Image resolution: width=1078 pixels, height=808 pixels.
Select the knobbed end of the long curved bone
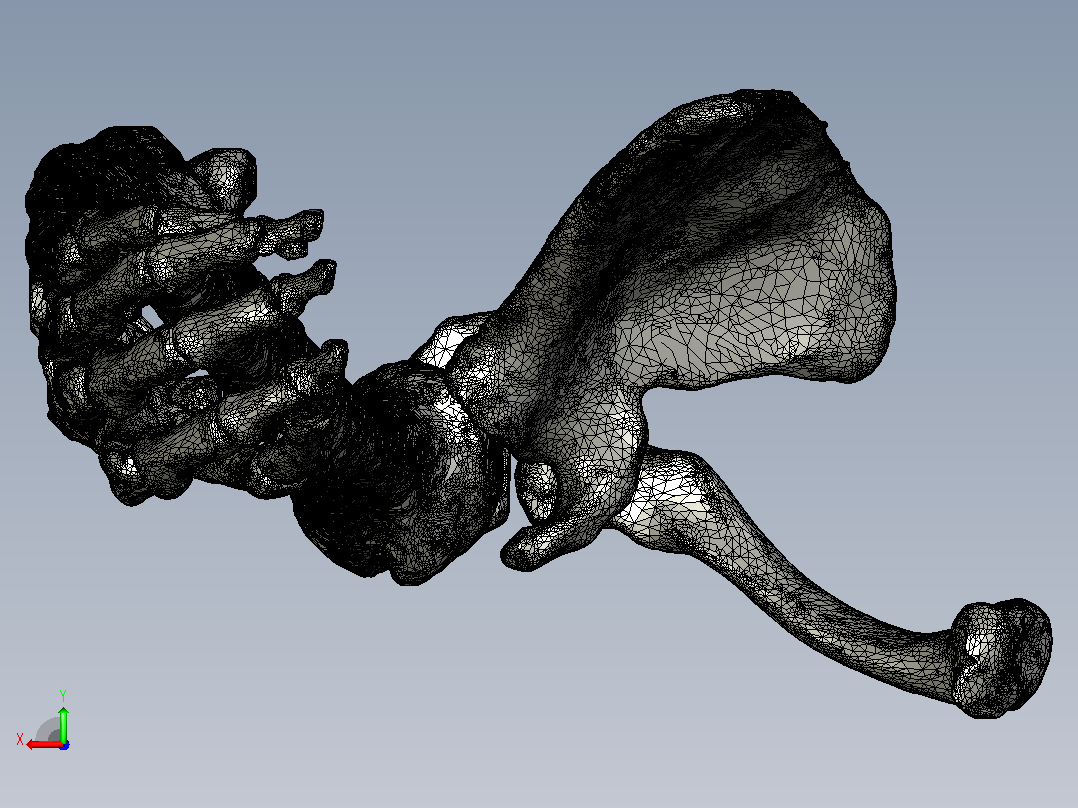click(1001, 658)
